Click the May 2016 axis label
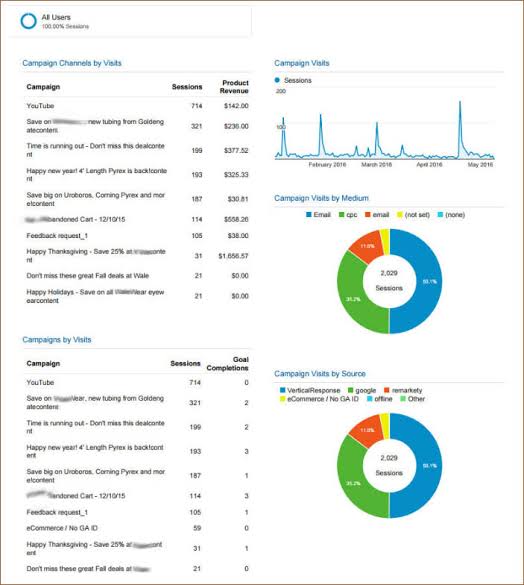The image size is (524, 585). tap(480, 165)
